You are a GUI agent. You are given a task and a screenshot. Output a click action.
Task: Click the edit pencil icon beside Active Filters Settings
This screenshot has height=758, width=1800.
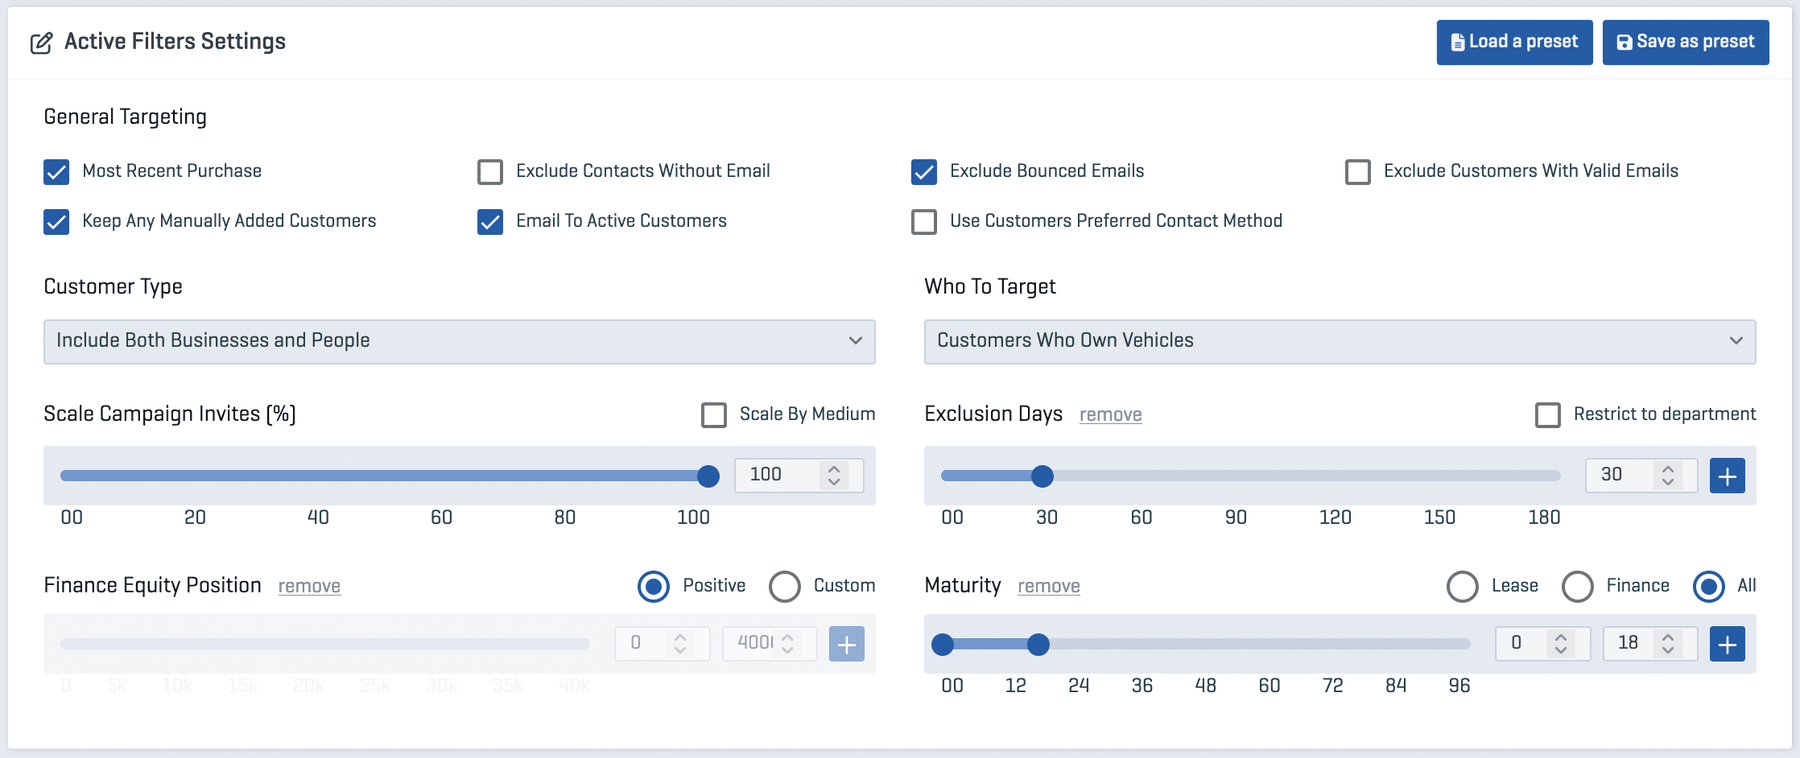[41, 43]
